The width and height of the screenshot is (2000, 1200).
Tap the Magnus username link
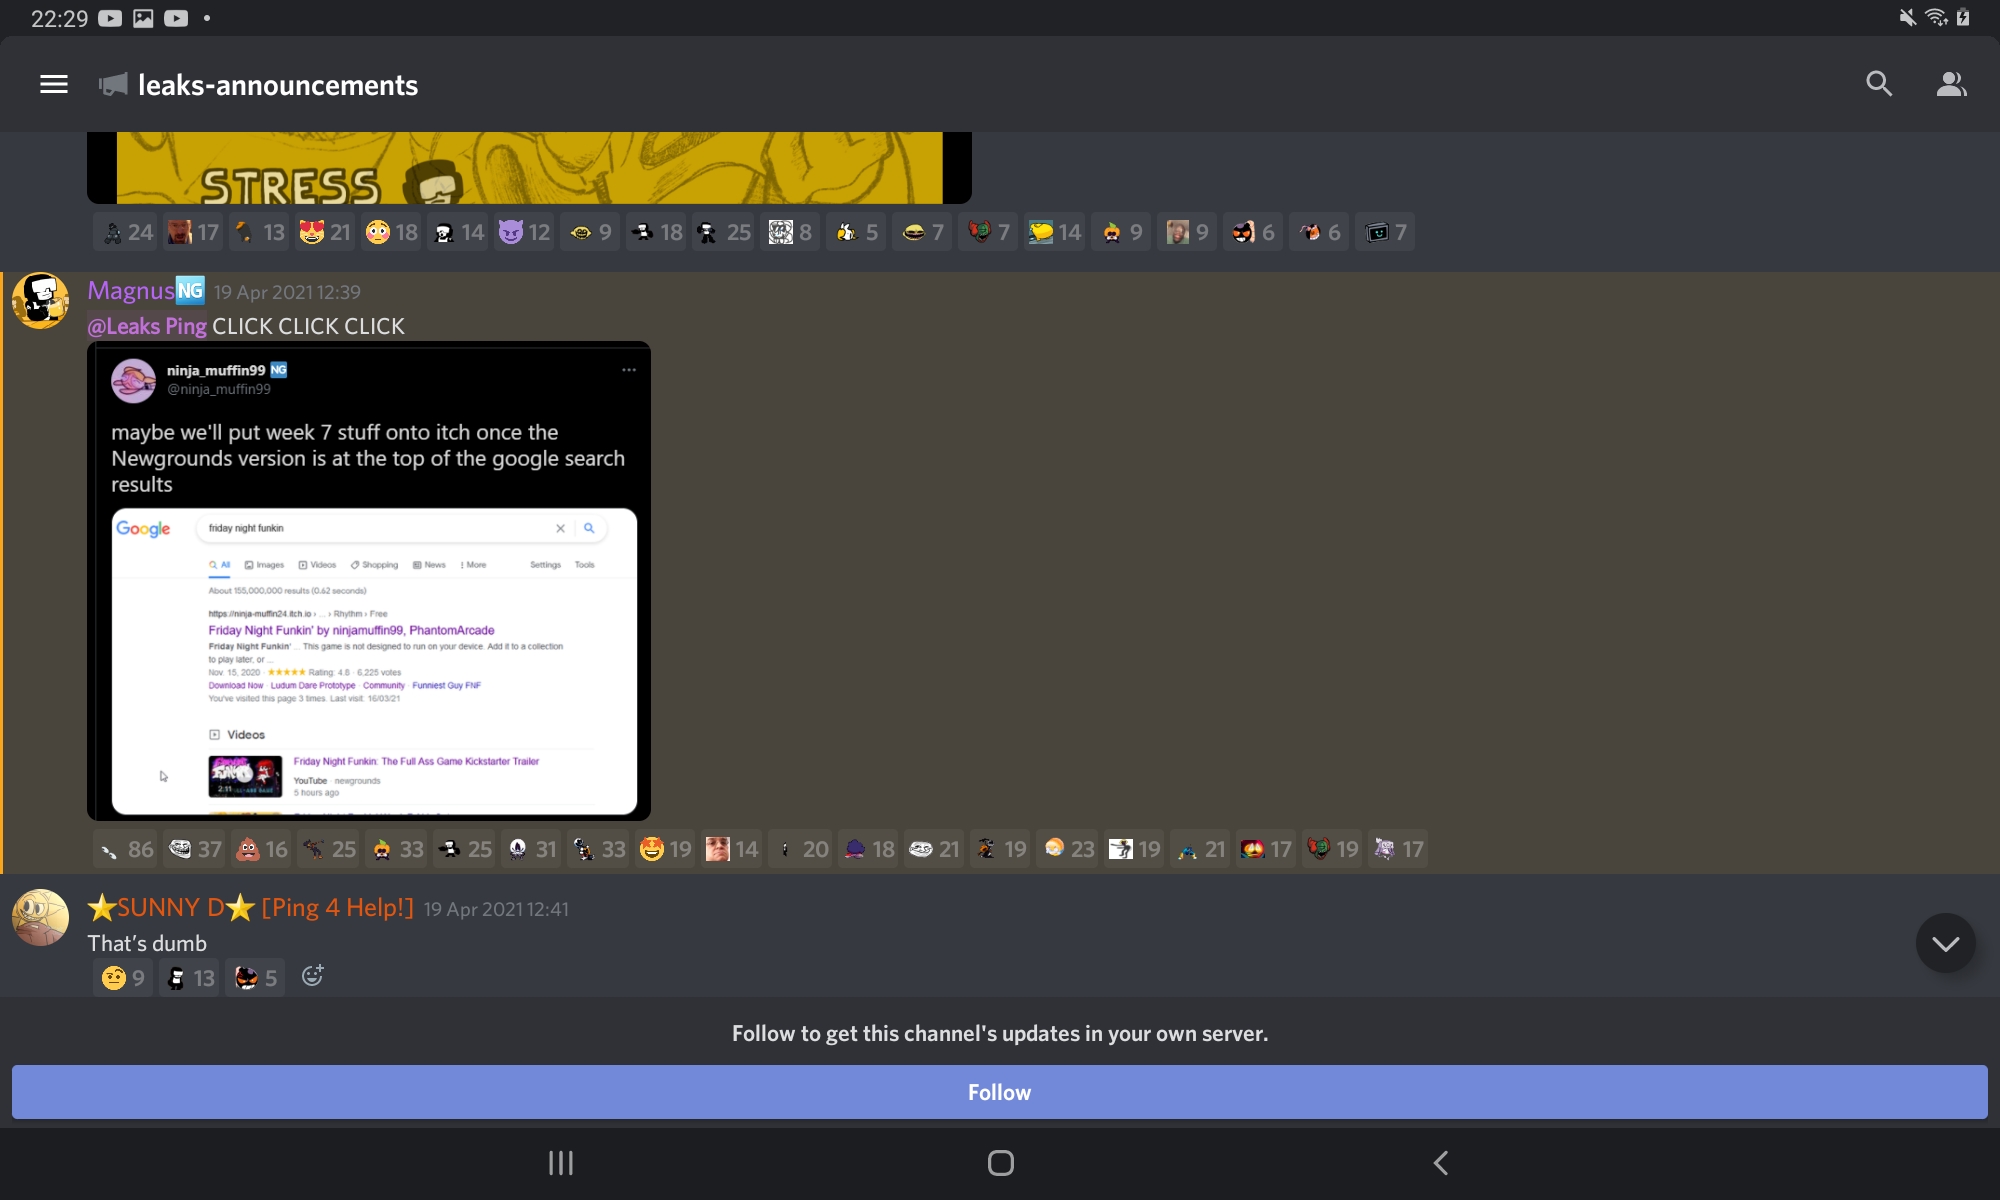pyautogui.click(x=131, y=291)
